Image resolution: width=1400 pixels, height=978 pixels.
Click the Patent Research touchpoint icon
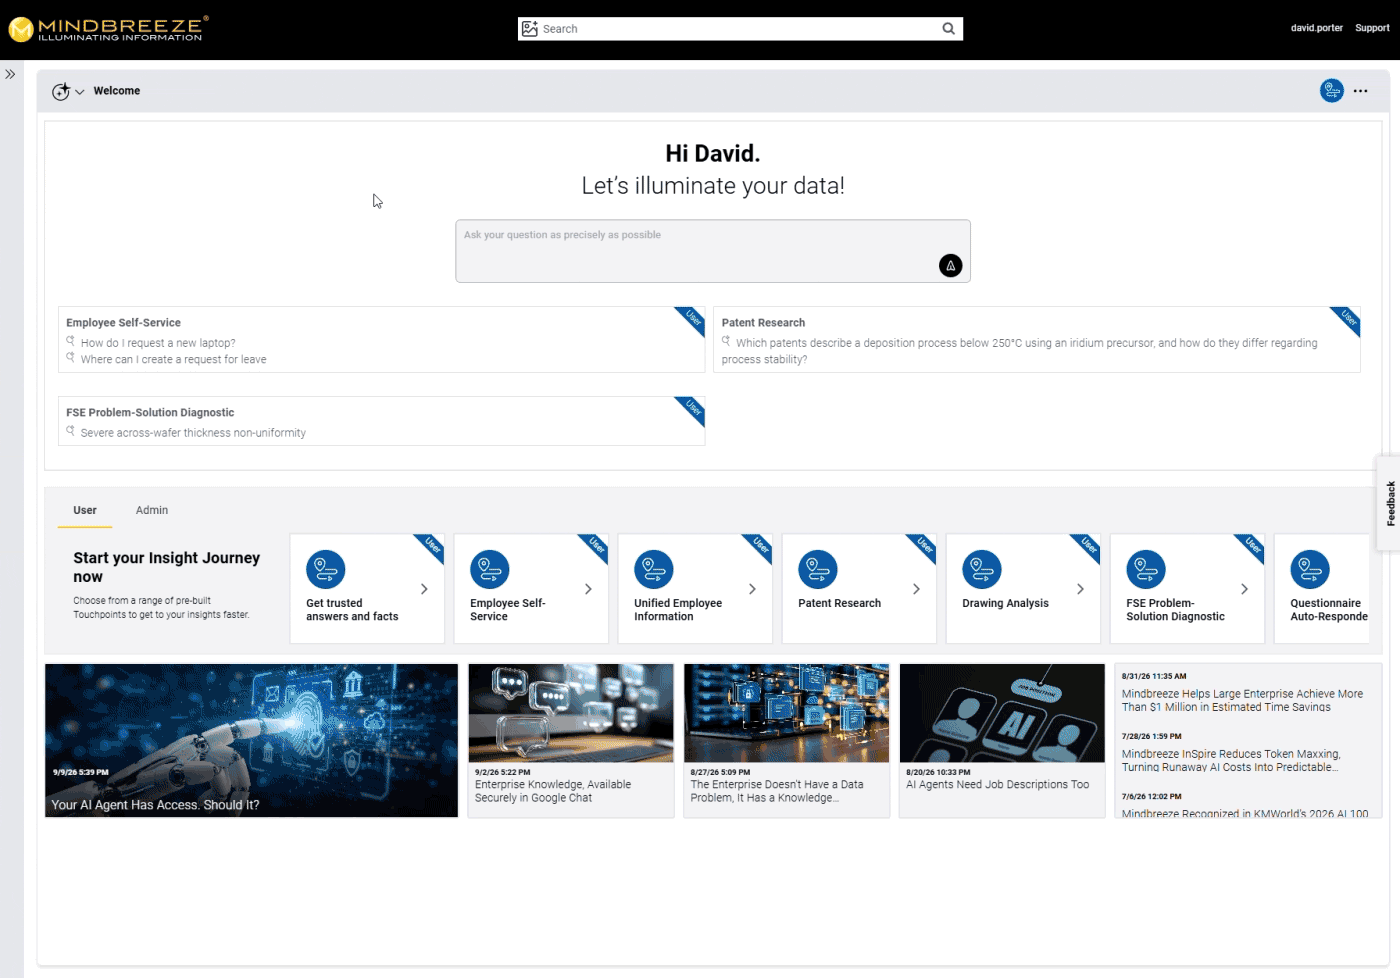pos(818,570)
